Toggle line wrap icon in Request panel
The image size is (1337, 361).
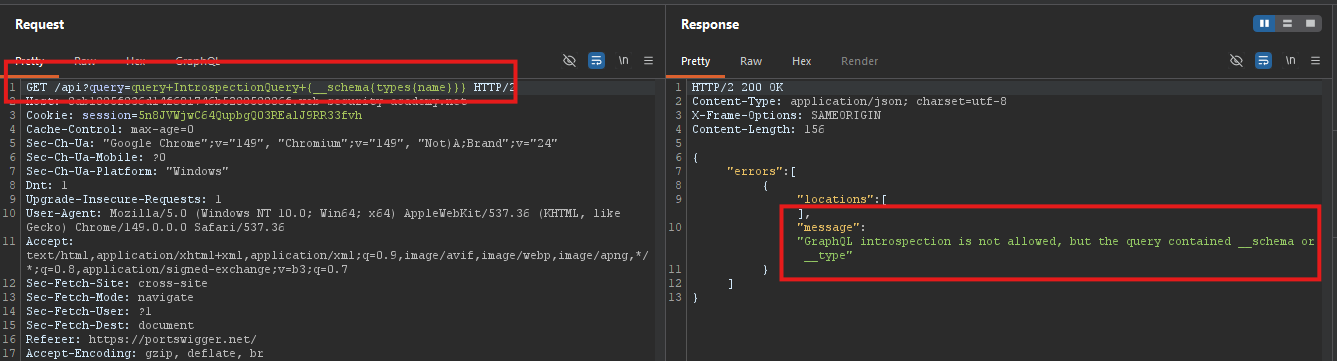pyautogui.click(x=596, y=61)
